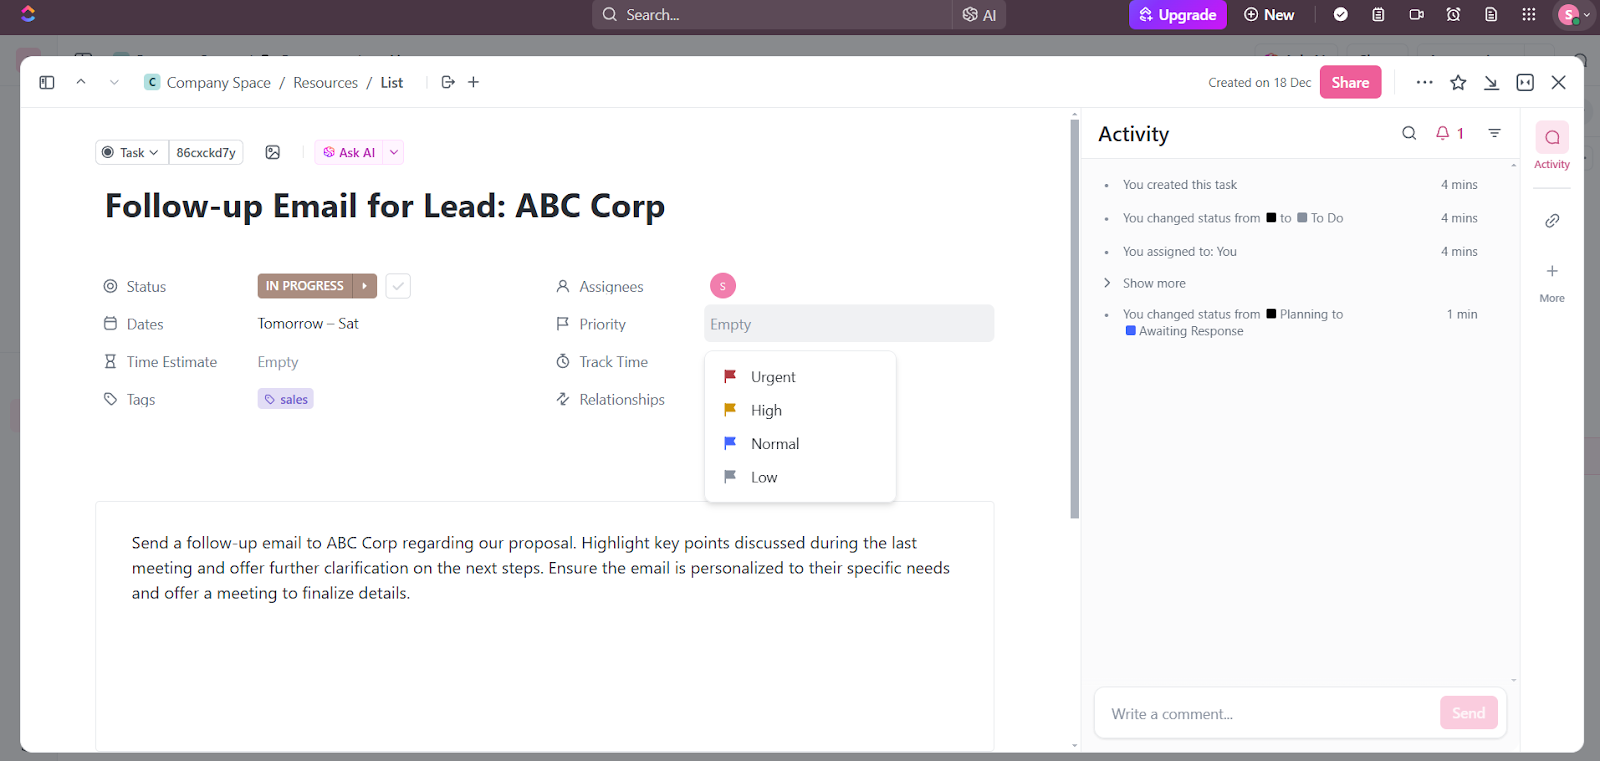This screenshot has width=1600, height=761.
Task: Click the task pane vertical scrollbar
Action: point(1075,319)
